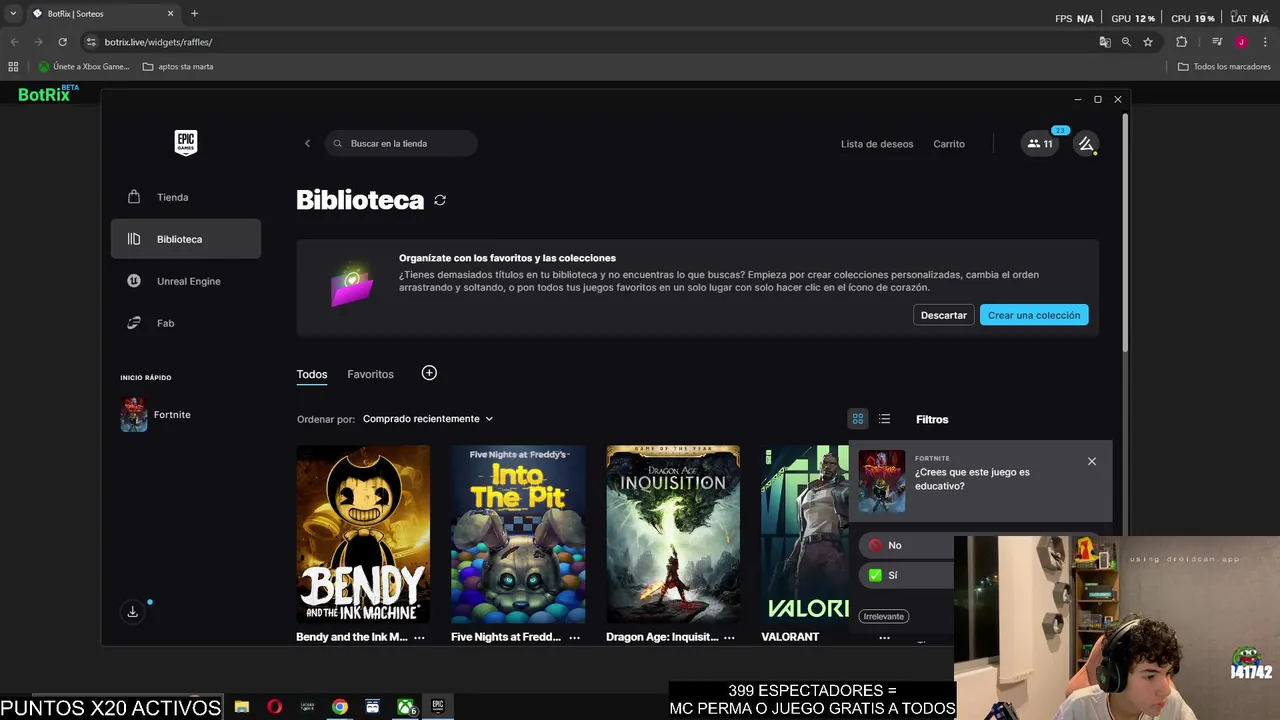Open Epic Games Launcher from taskbar
The image size is (1280, 720).
(x=438, y=707)
